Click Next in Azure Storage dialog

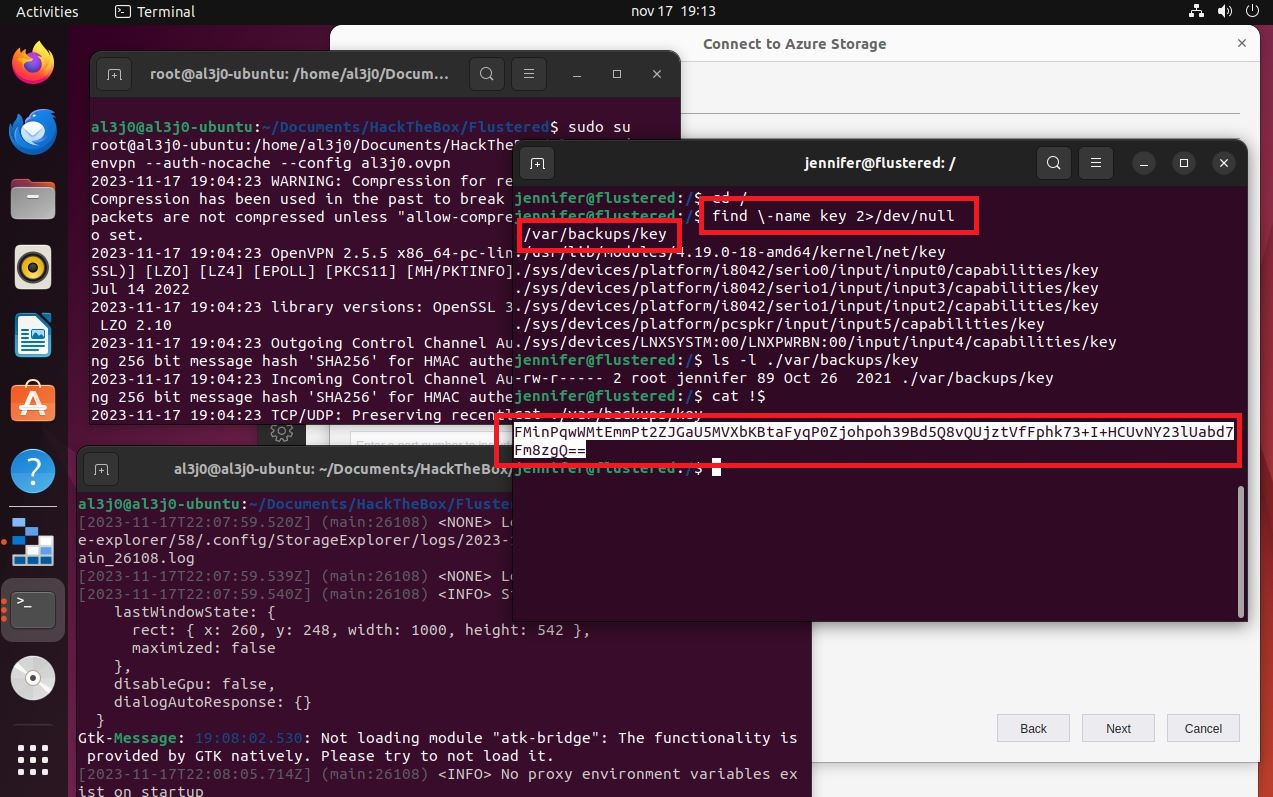[x=1118, y=728]
